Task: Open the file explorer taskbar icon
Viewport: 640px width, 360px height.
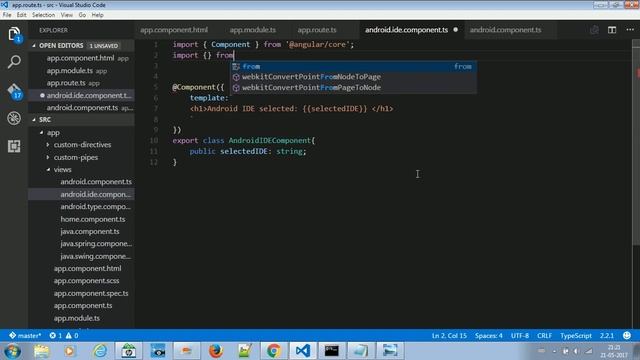Action: point(41,351)
